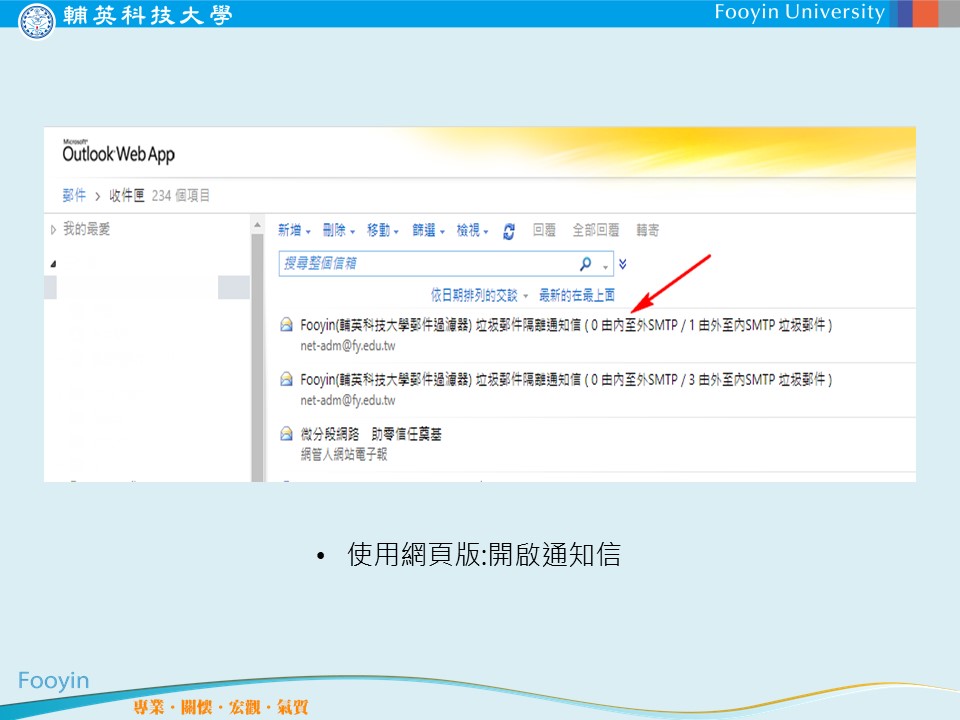
Task: Click the refresh mailbox icon
Action: [509, 231]
